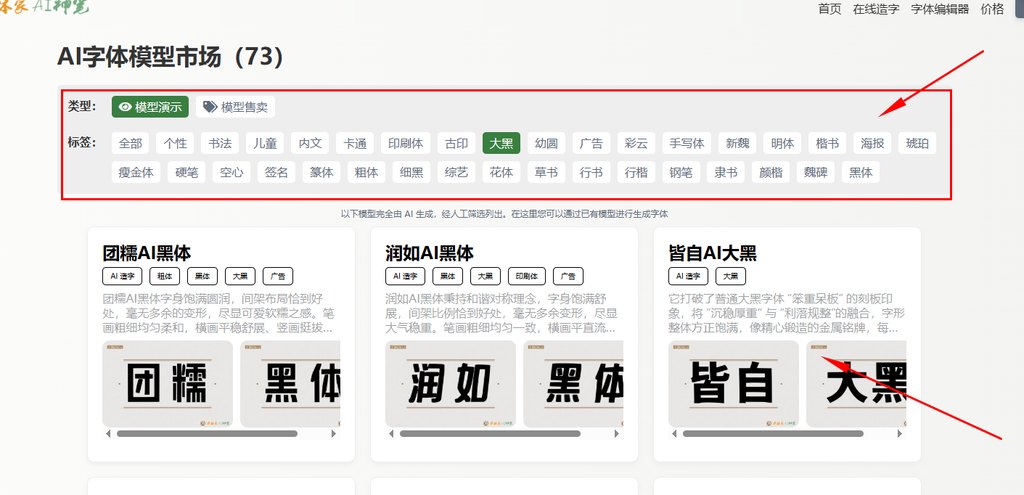The height and width of the screenshot is (495, 1024).
Task: Filter by the 草书 tag
Action: 547,172
